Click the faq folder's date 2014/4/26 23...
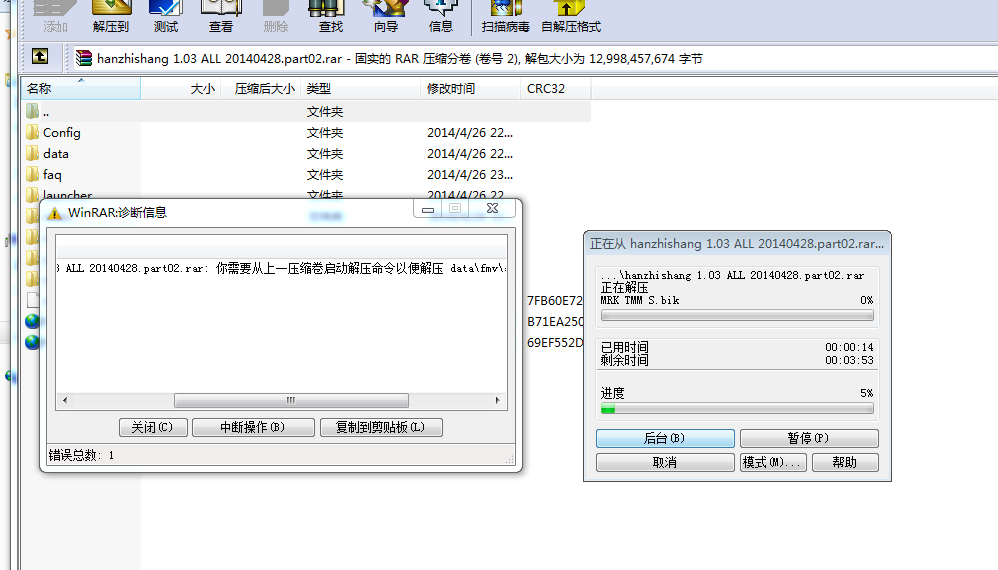 point(470,174)
